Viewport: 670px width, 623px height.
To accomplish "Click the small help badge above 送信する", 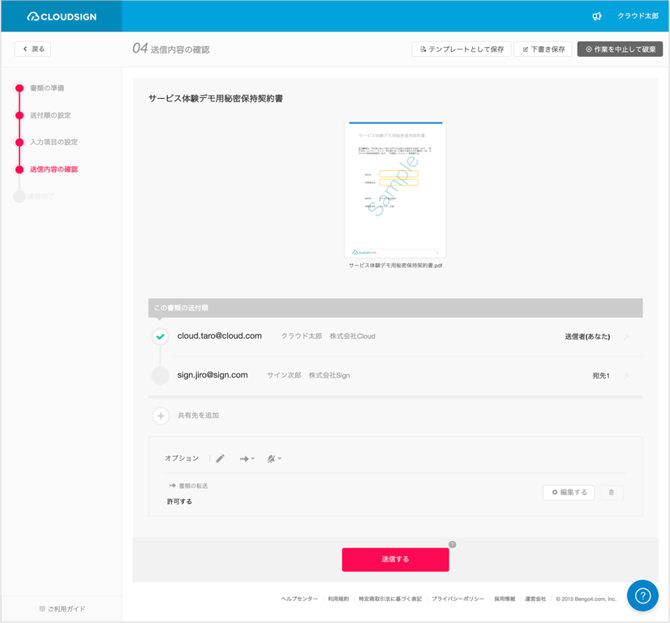I will (452, 544).
